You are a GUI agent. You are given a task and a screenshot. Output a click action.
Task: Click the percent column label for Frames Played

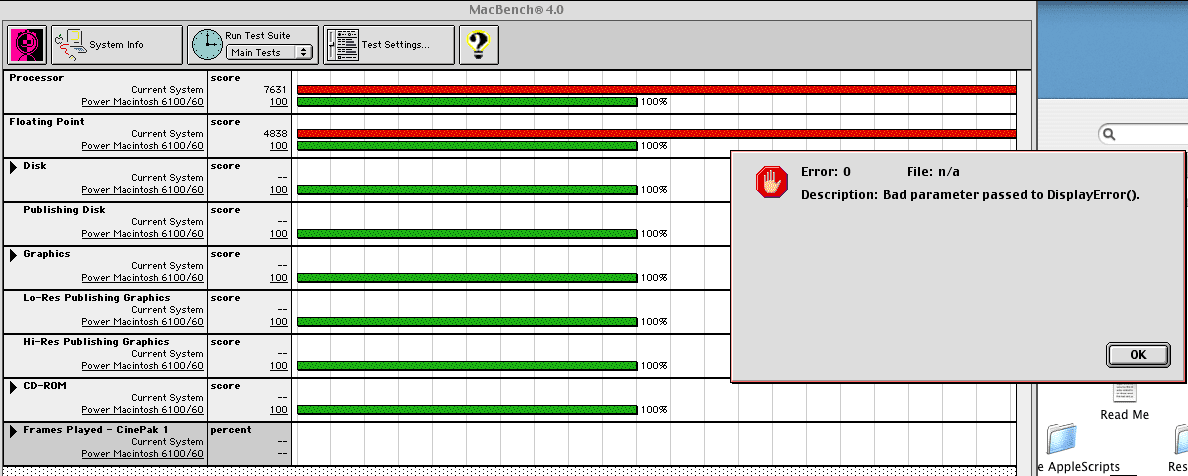click(x=230, y=430)
